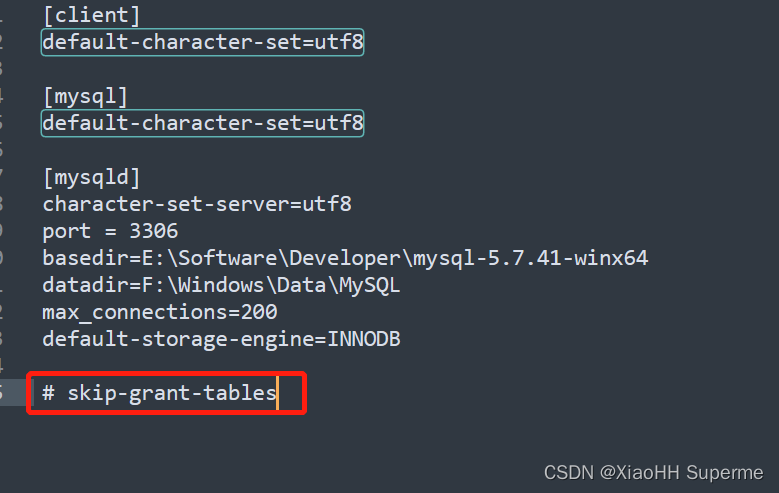Click the 3306 port value
The width and height of the screenshot is (779, 493).
[154, 231]
